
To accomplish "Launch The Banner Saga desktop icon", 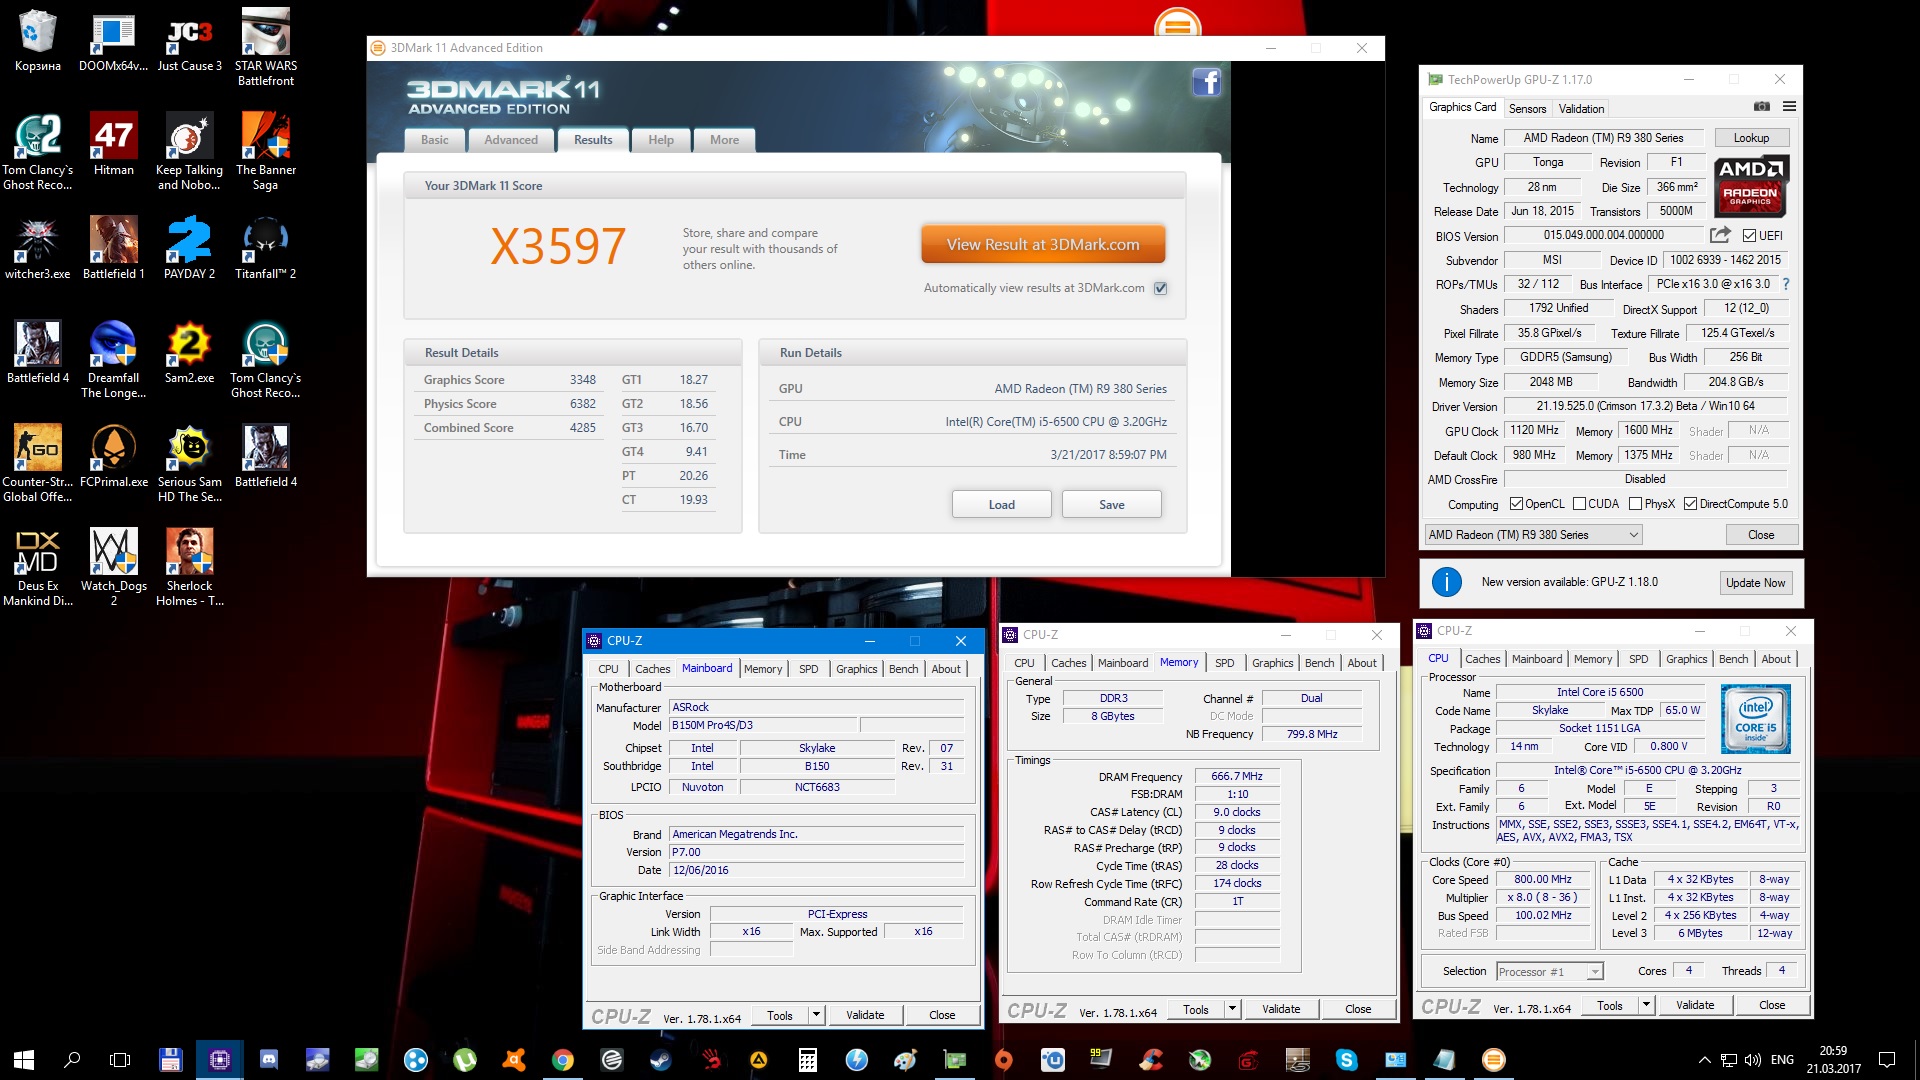I will click(x=265, y=151).
